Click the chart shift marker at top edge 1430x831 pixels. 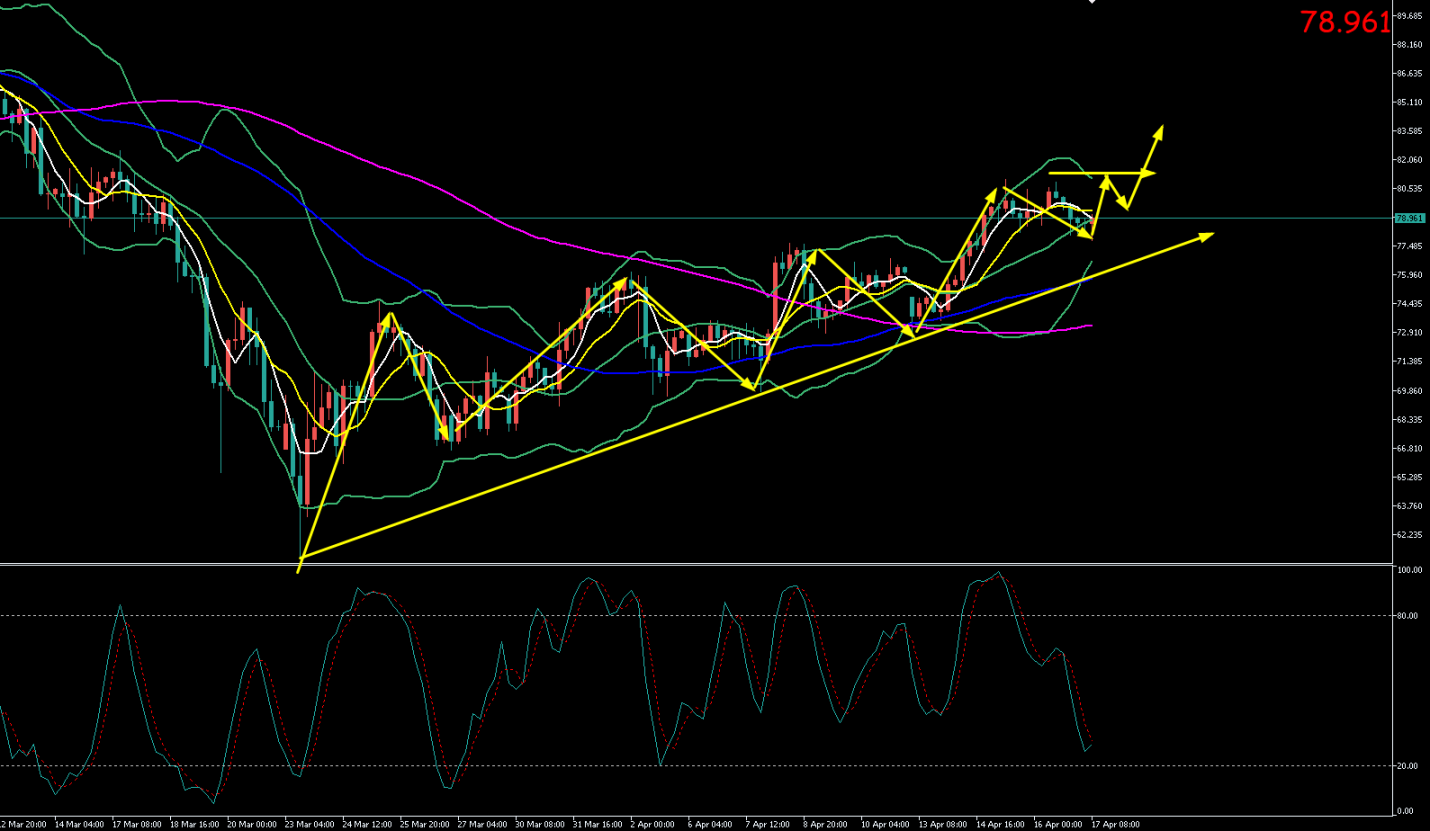[1092, 2]
